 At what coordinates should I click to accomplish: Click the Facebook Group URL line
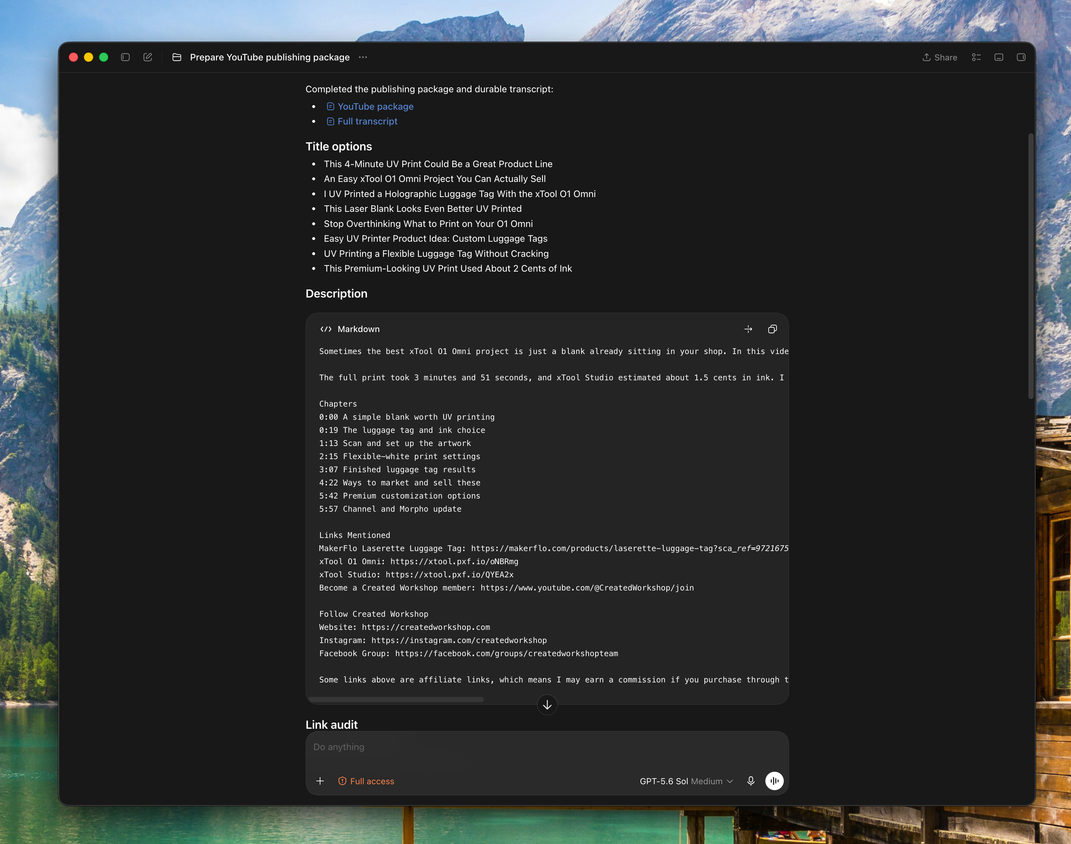coord(469,653)
